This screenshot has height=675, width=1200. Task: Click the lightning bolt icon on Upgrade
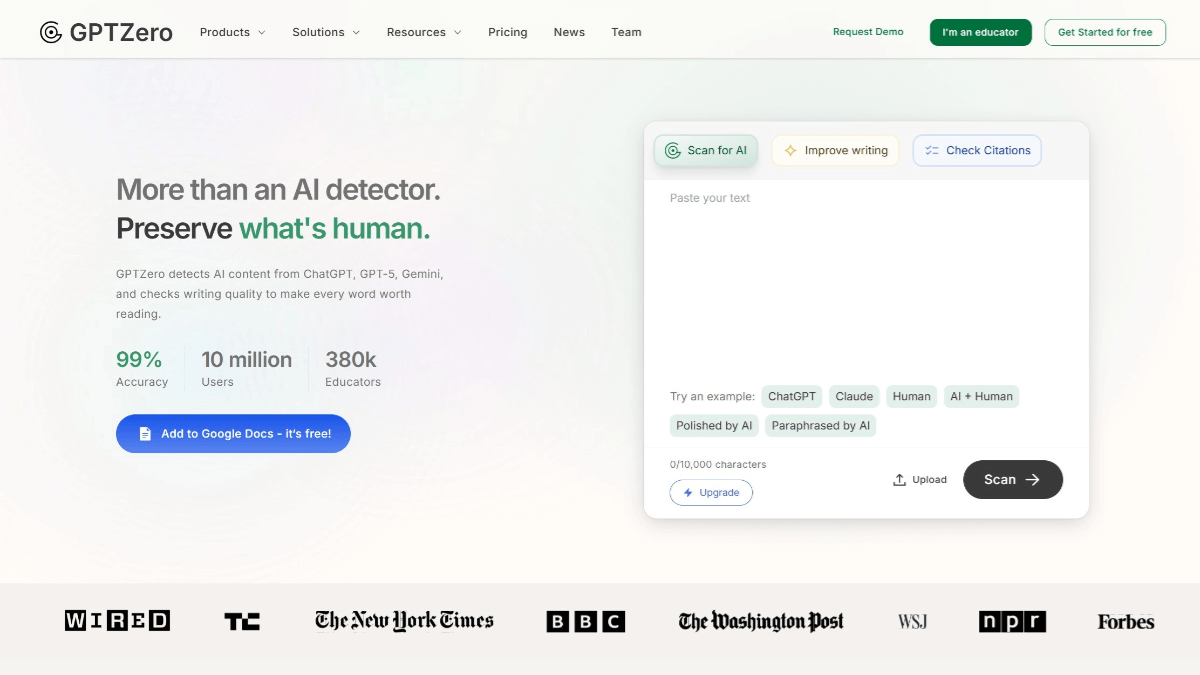(x=688, y=493)
